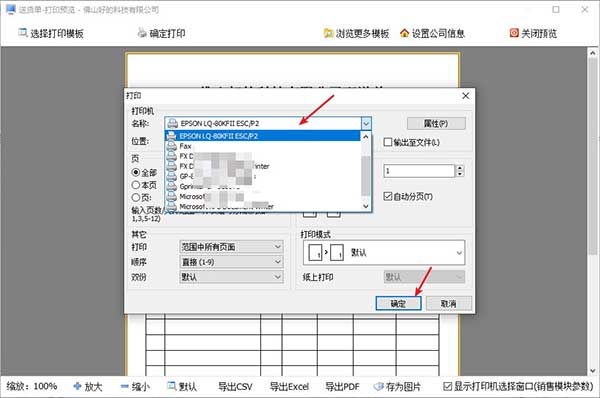Screen dimensions: 600x398
Task: Open 选择打印模板 in the toolbar
Action: [51, 33]
